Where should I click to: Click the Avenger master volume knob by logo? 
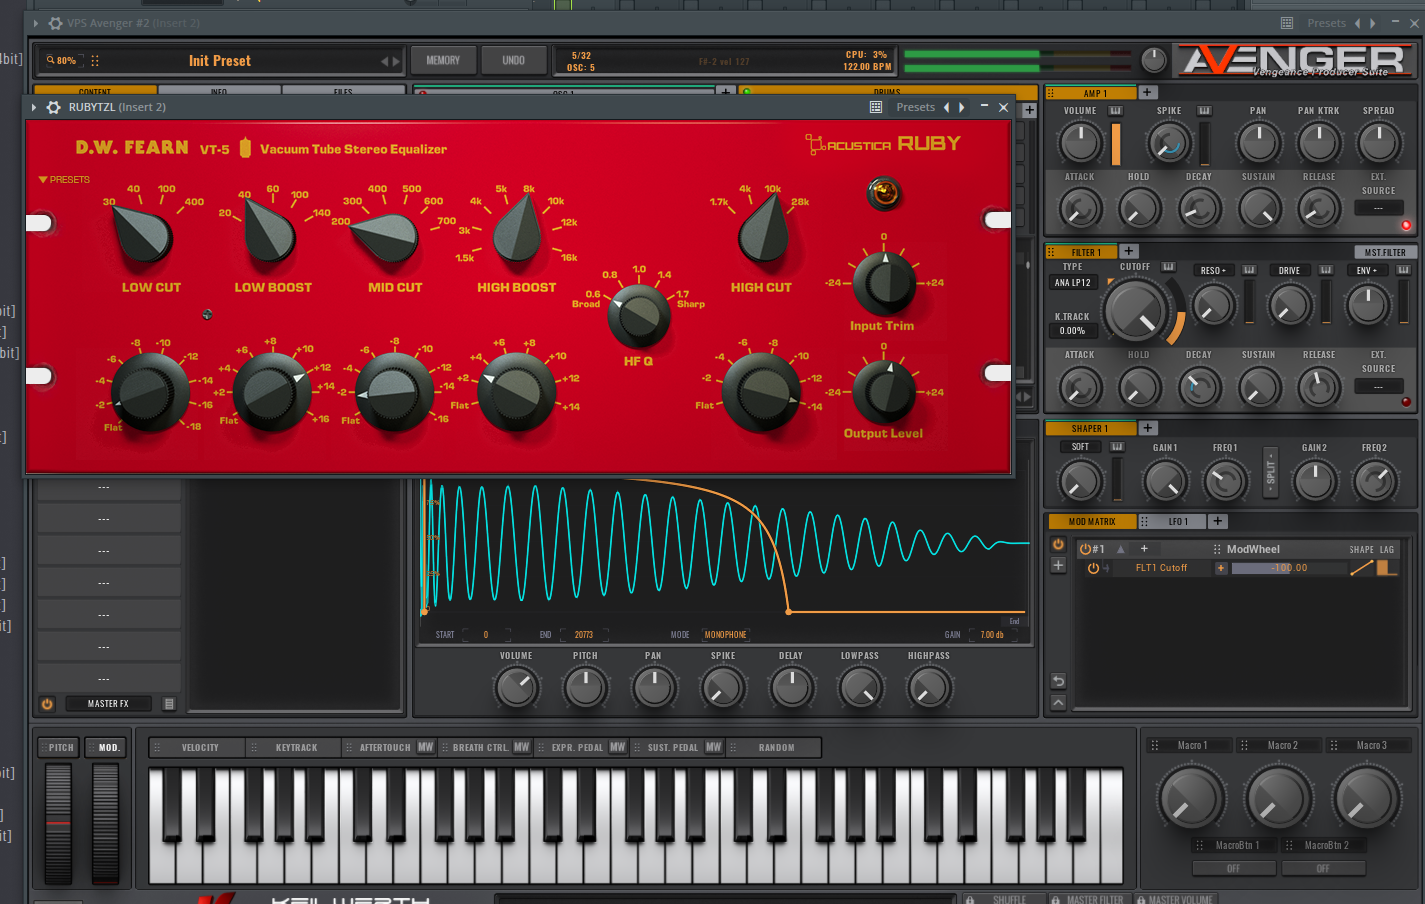point(1154,61)
